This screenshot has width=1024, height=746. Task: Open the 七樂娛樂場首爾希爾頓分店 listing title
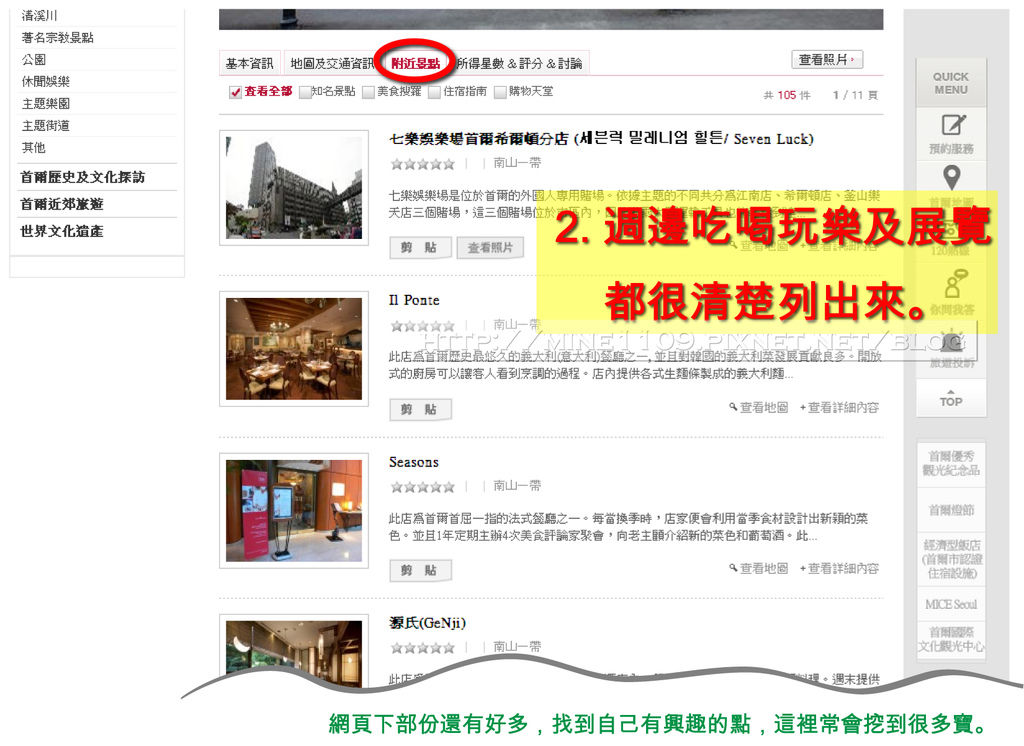coord(601,138)
